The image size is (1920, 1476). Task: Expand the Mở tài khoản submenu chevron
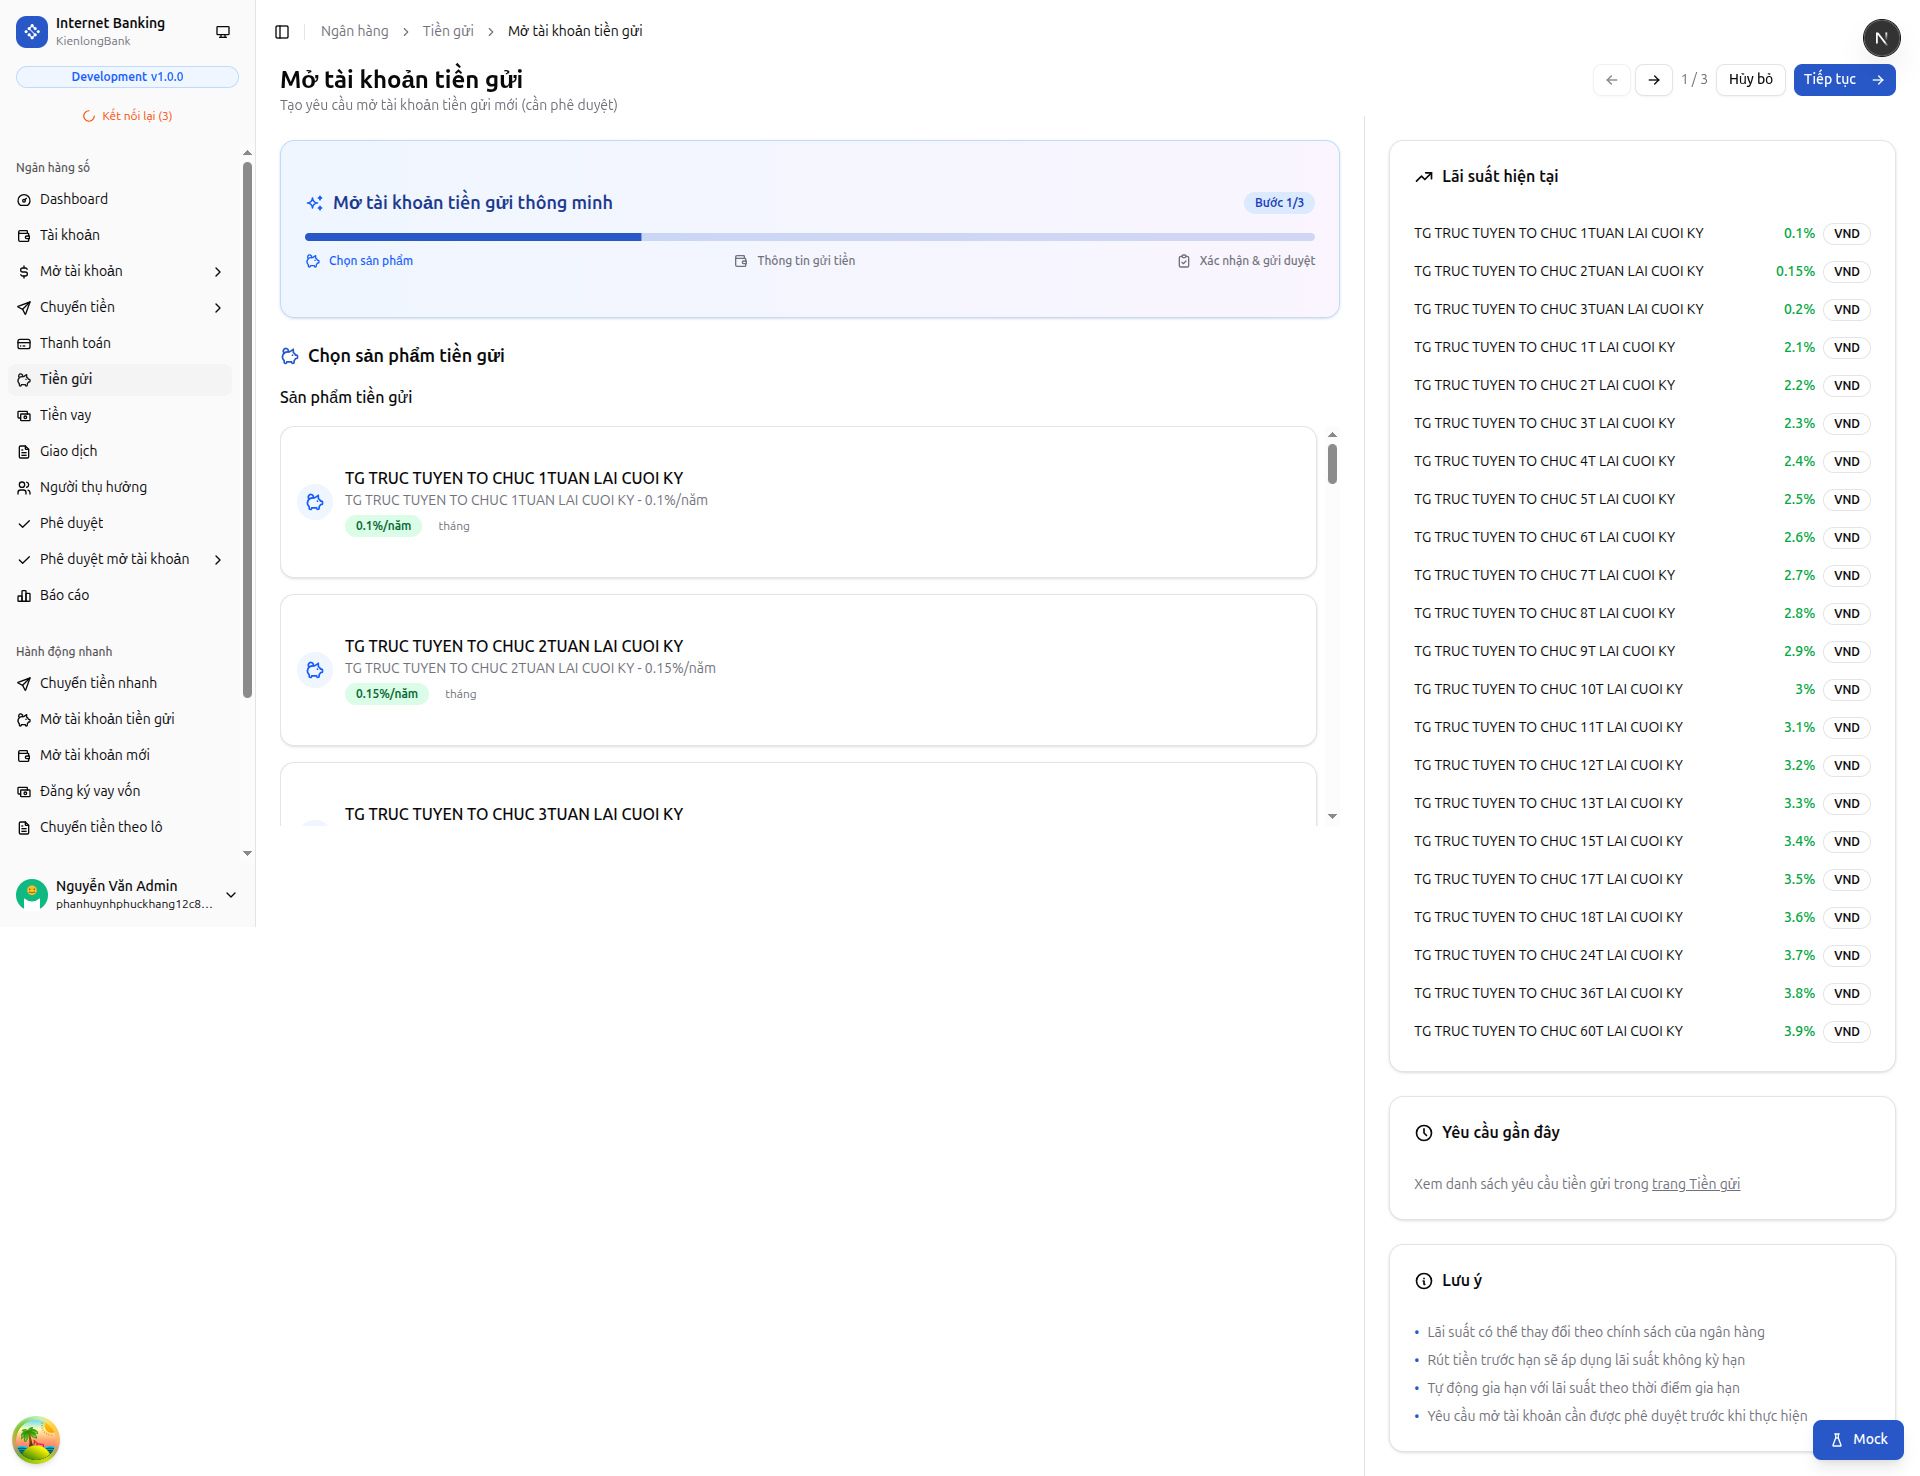pyautogui.click(x=218, y=272)
